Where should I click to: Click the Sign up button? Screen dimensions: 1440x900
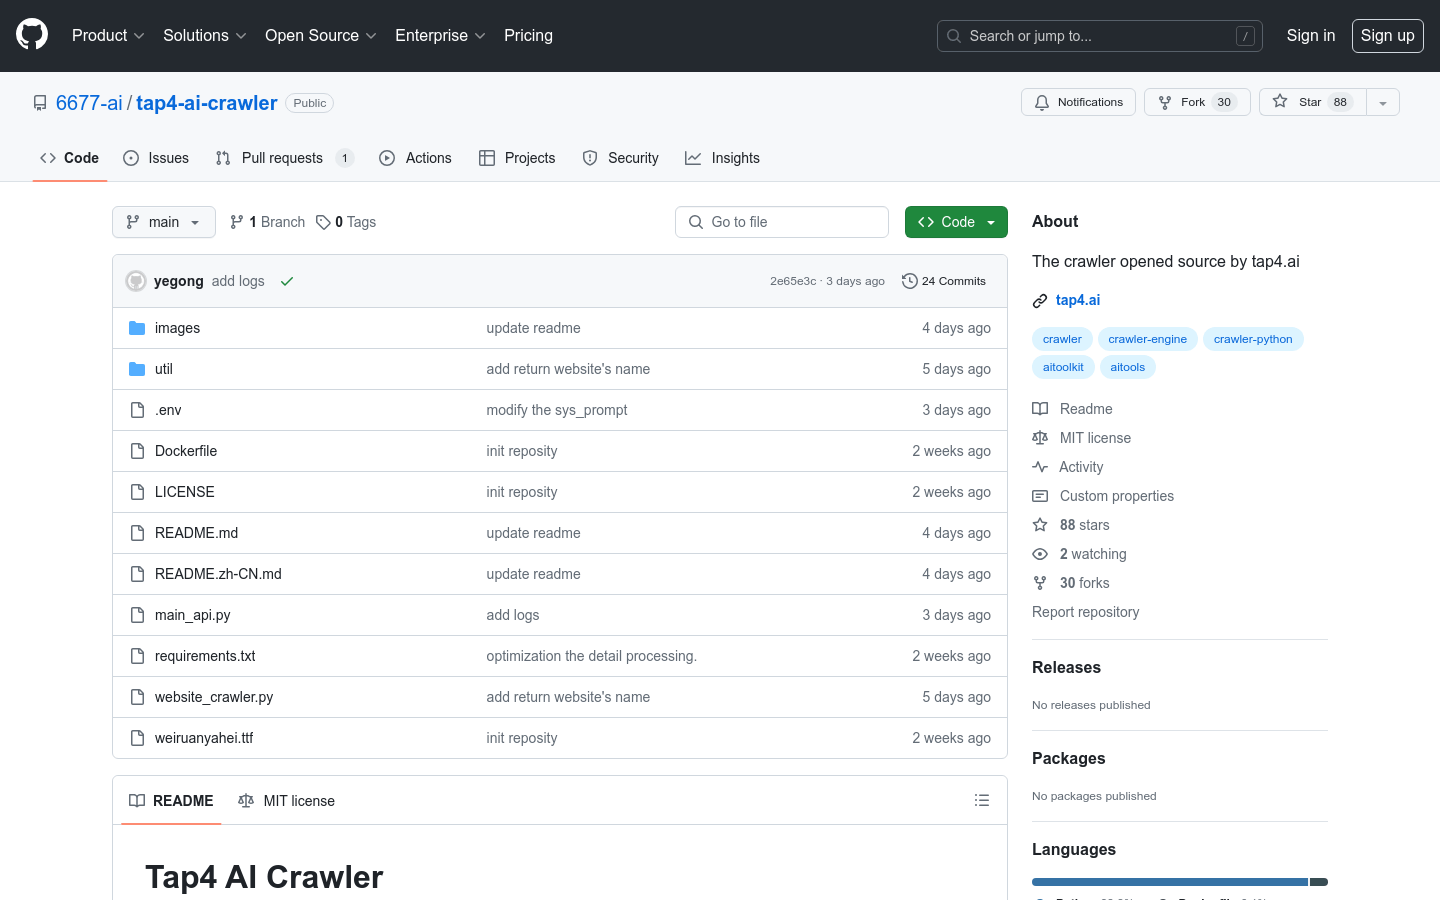[x=1387, y=35]
